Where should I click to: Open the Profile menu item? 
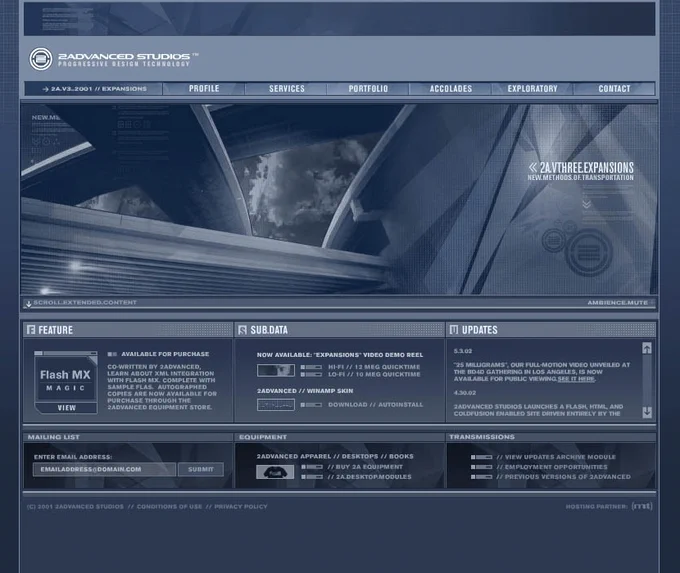pyautogui.click(x=204, y=88)
